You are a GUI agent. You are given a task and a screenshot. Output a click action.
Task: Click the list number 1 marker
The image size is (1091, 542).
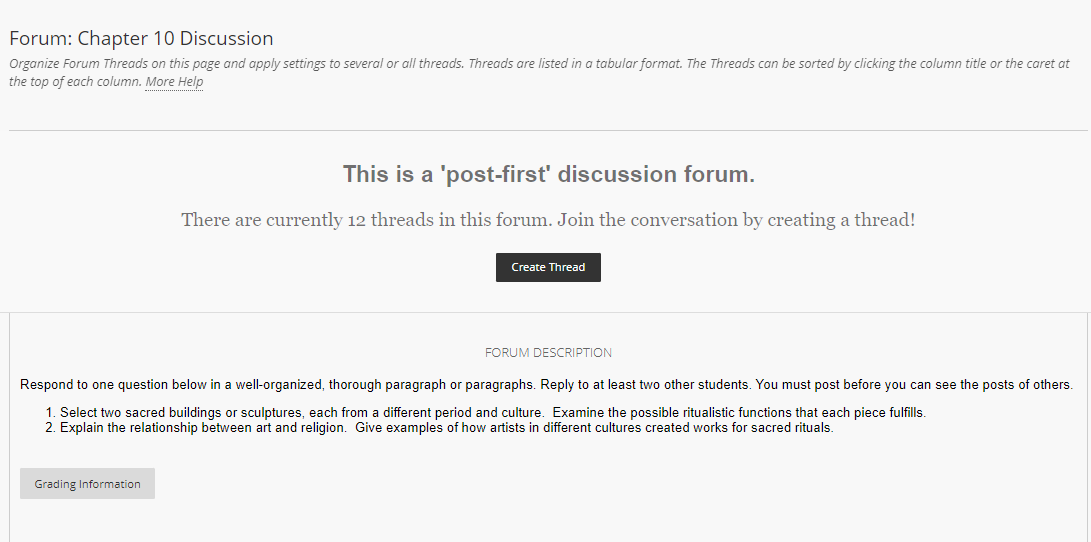(50, 413)
